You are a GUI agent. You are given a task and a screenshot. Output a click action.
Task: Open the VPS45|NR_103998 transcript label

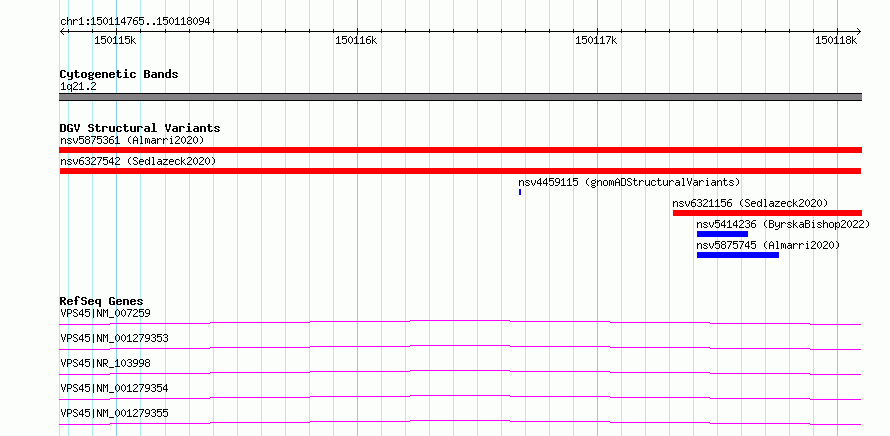click(105, 363)
